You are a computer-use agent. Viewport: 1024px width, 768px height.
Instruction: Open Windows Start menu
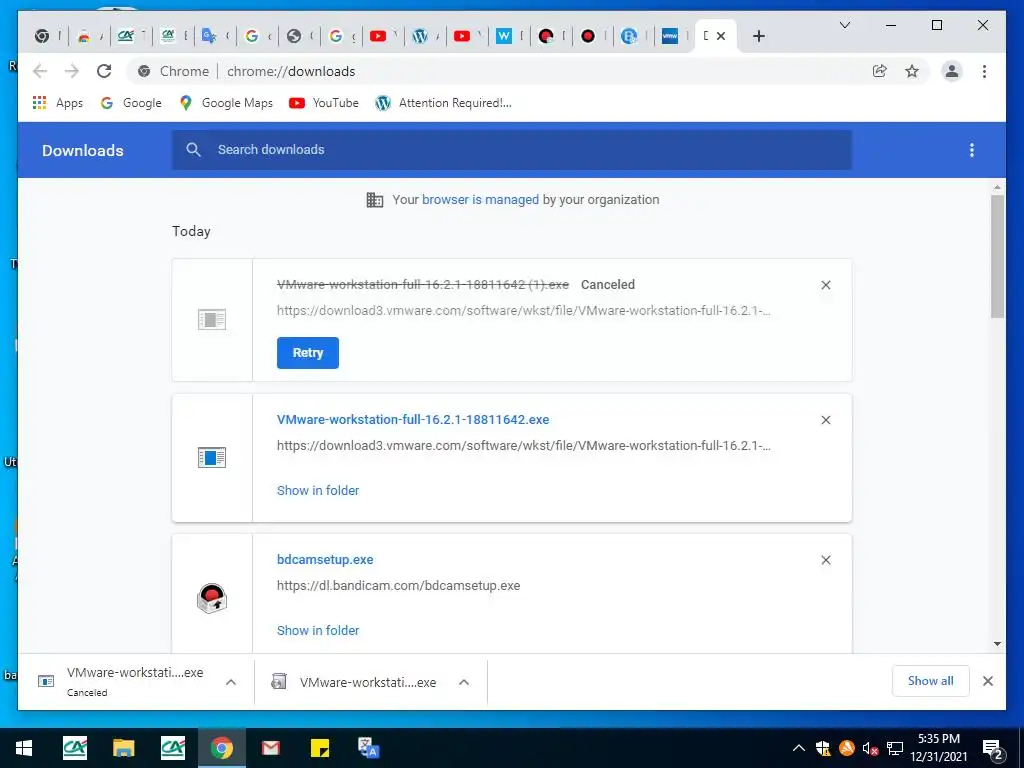pyautogui.click(x=24, y=748)
